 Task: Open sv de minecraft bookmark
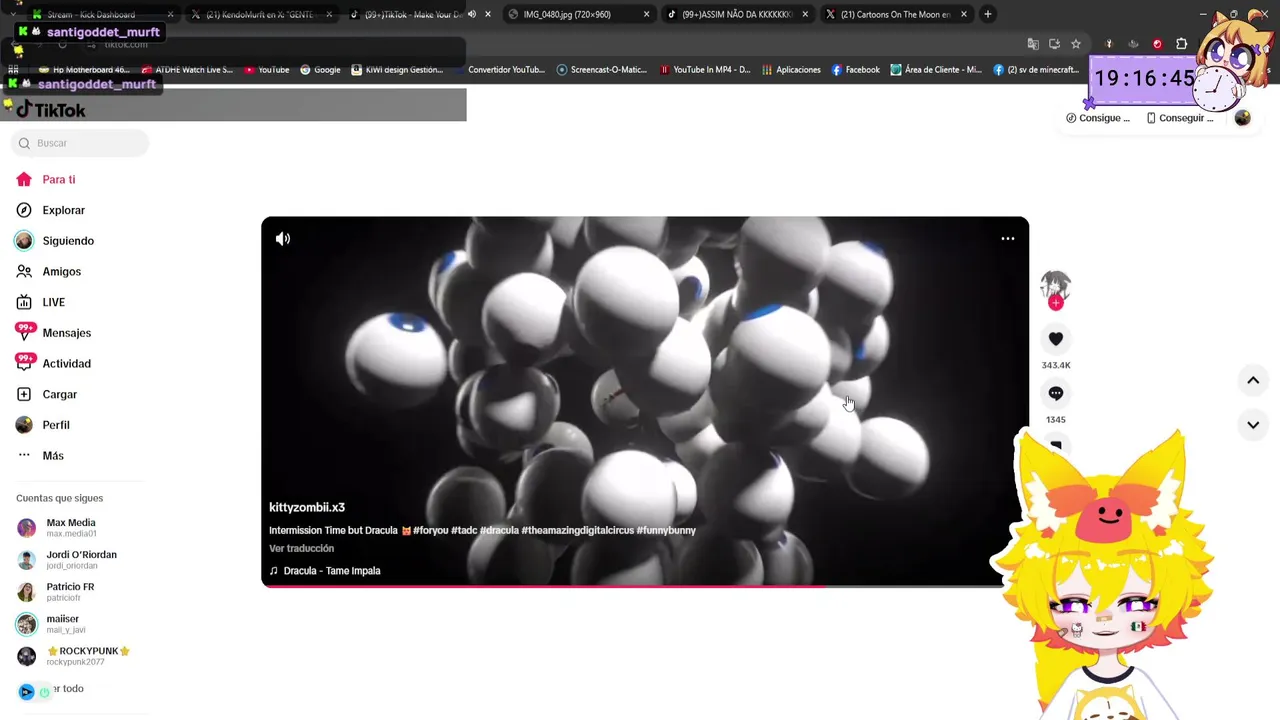click(1037, 70)
